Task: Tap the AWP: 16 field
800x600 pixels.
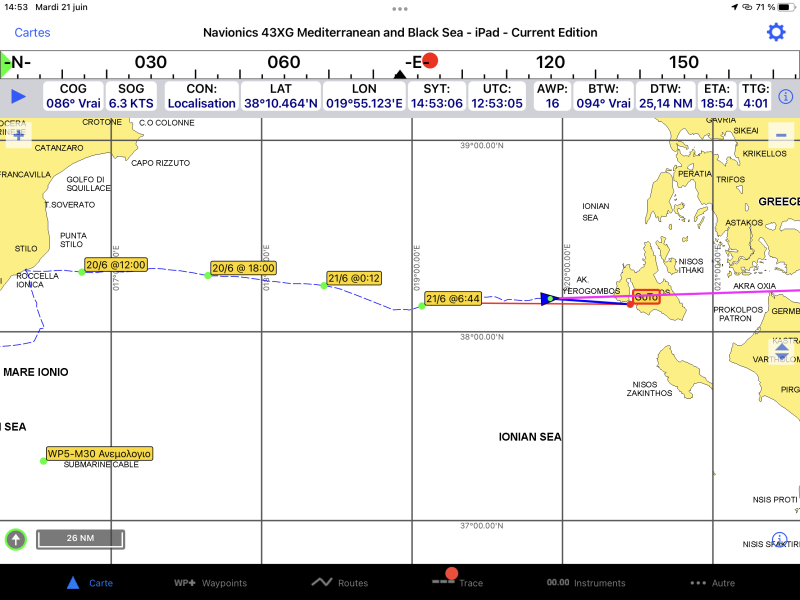Action: tap(553, 96)
